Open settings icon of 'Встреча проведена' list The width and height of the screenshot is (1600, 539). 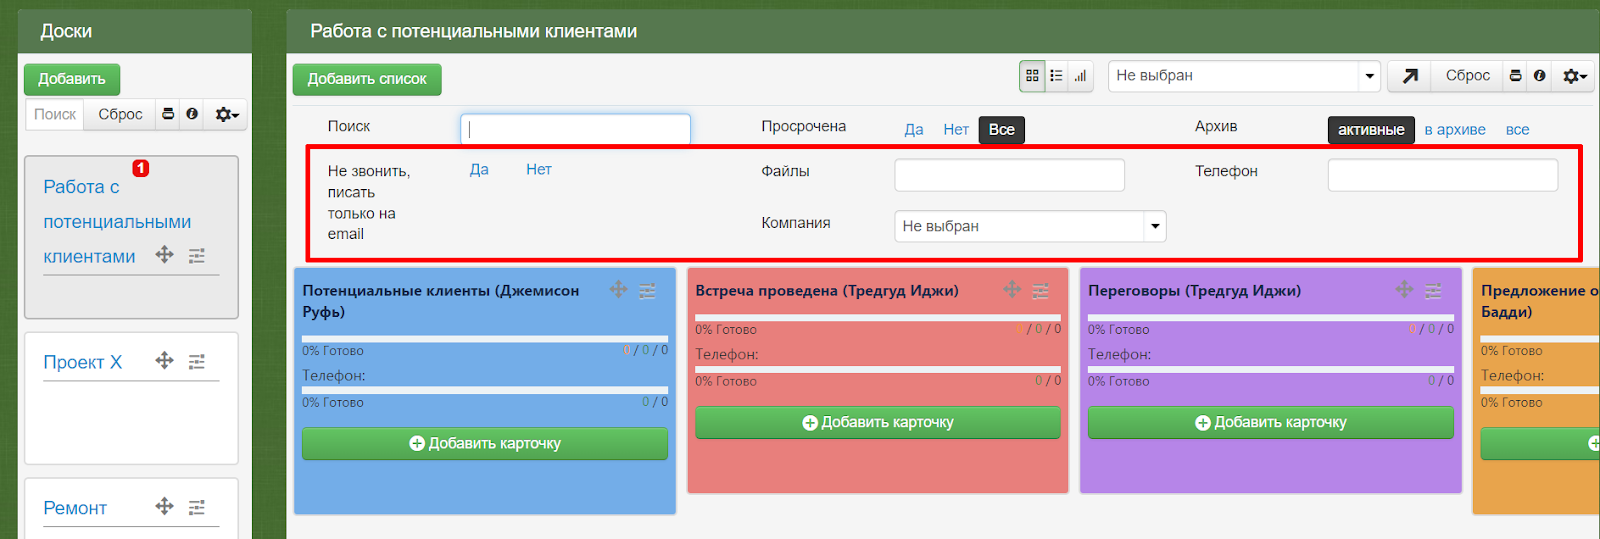pyautogui.click(x=1041, y=291)
